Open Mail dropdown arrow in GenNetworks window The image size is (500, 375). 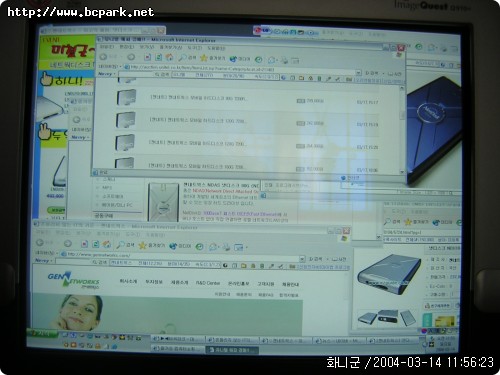tap(219, 247)
